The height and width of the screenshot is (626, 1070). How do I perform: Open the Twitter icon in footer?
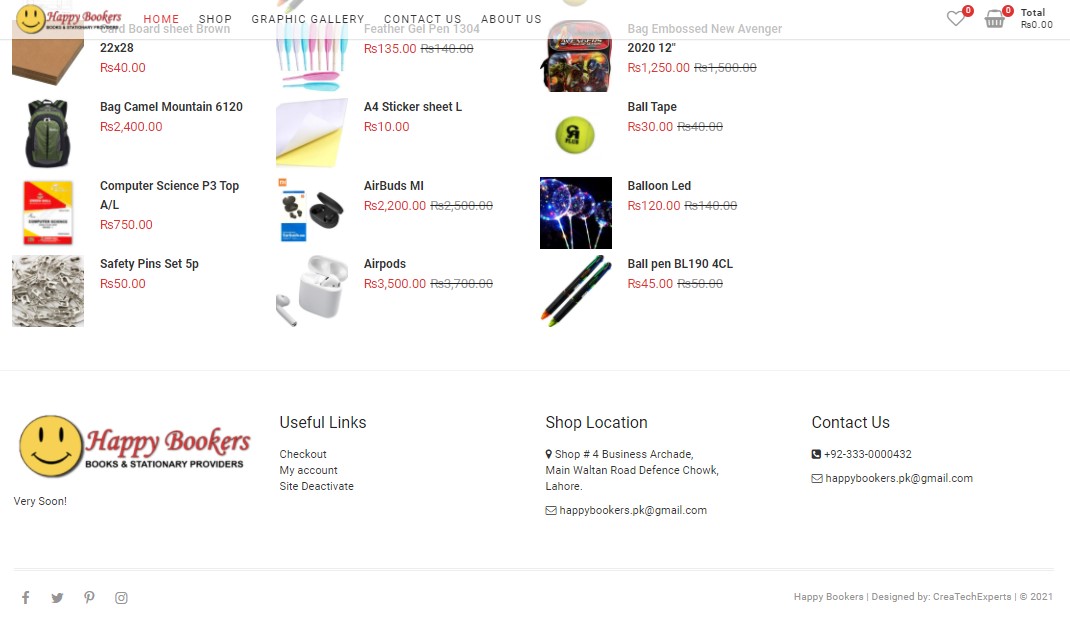click(x=57, y=598)
